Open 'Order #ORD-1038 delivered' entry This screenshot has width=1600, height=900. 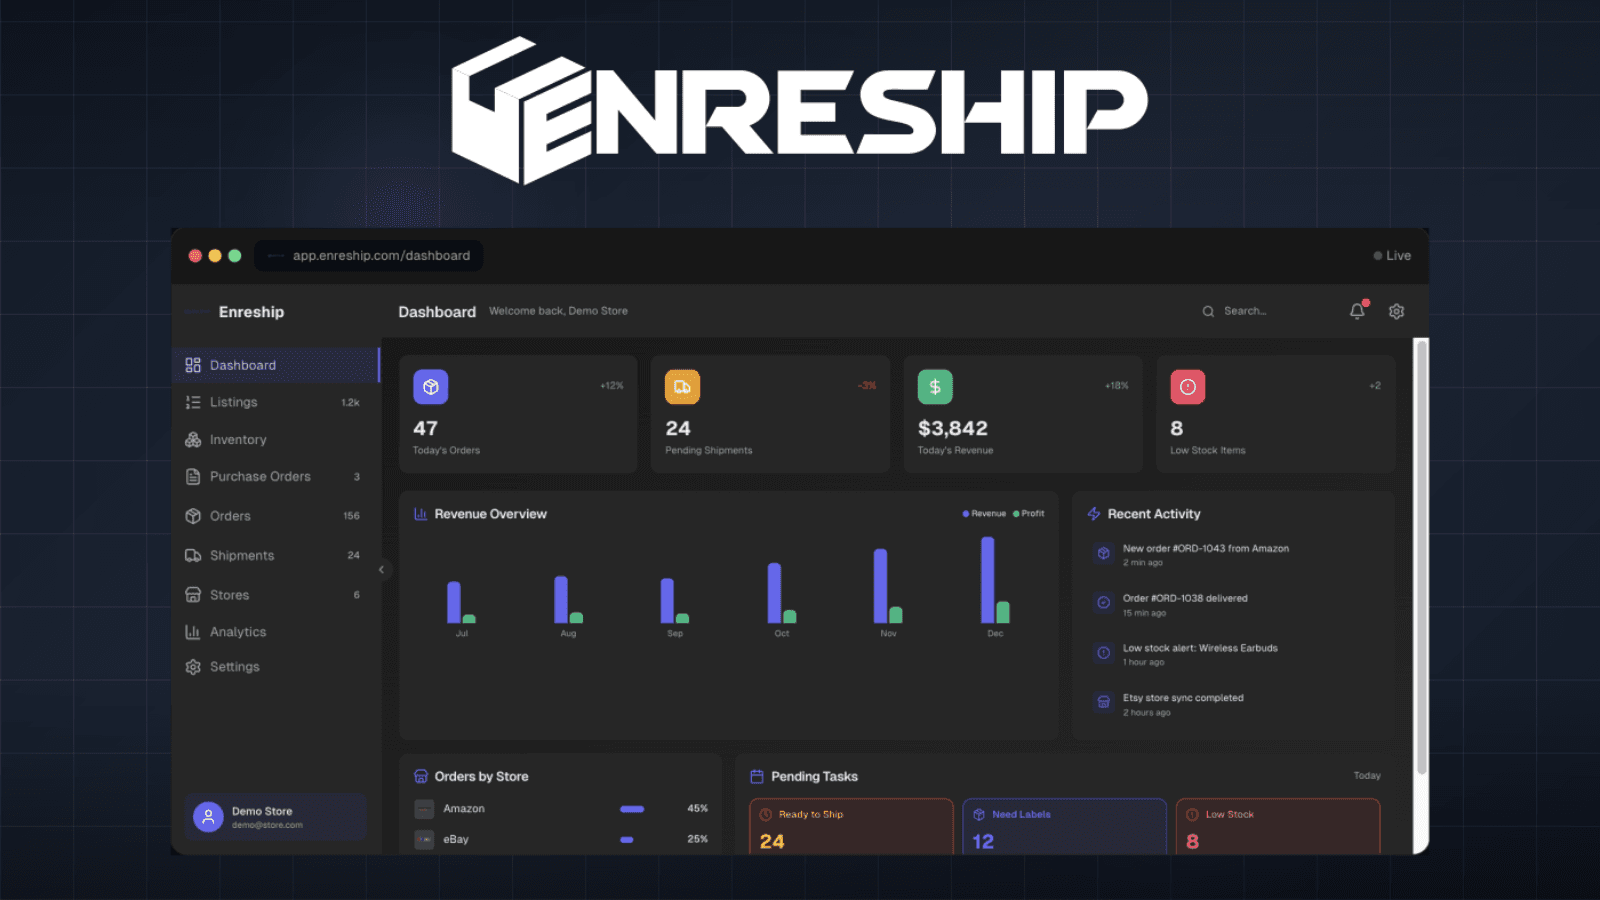click(x=1185, y=599)
